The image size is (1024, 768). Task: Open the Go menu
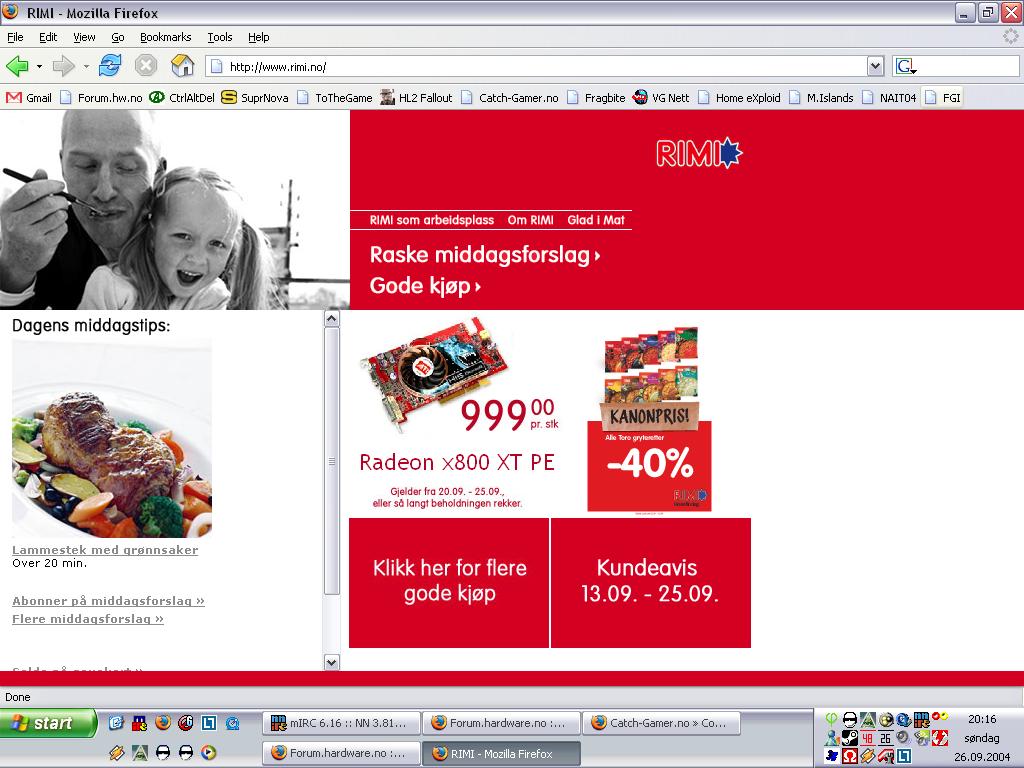pos(118,37)
